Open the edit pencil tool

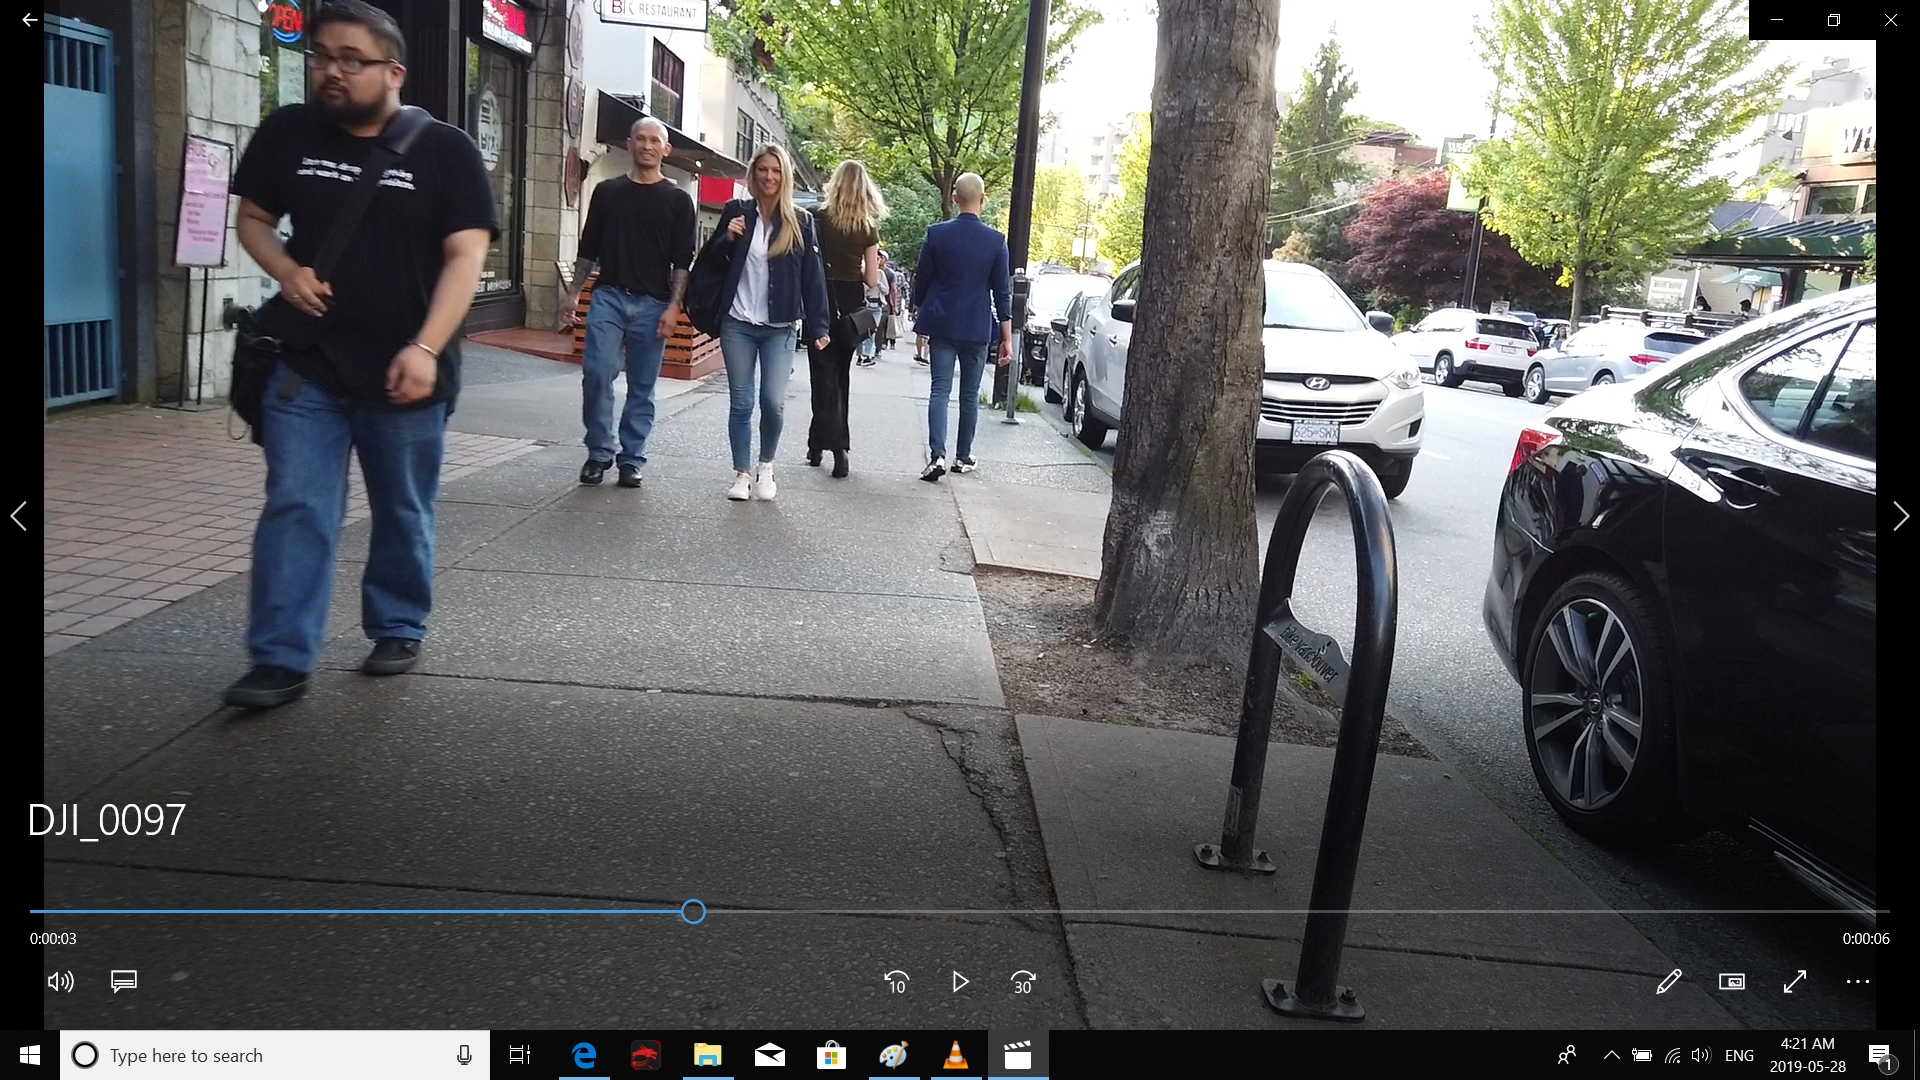click(x=1668, y=982)
